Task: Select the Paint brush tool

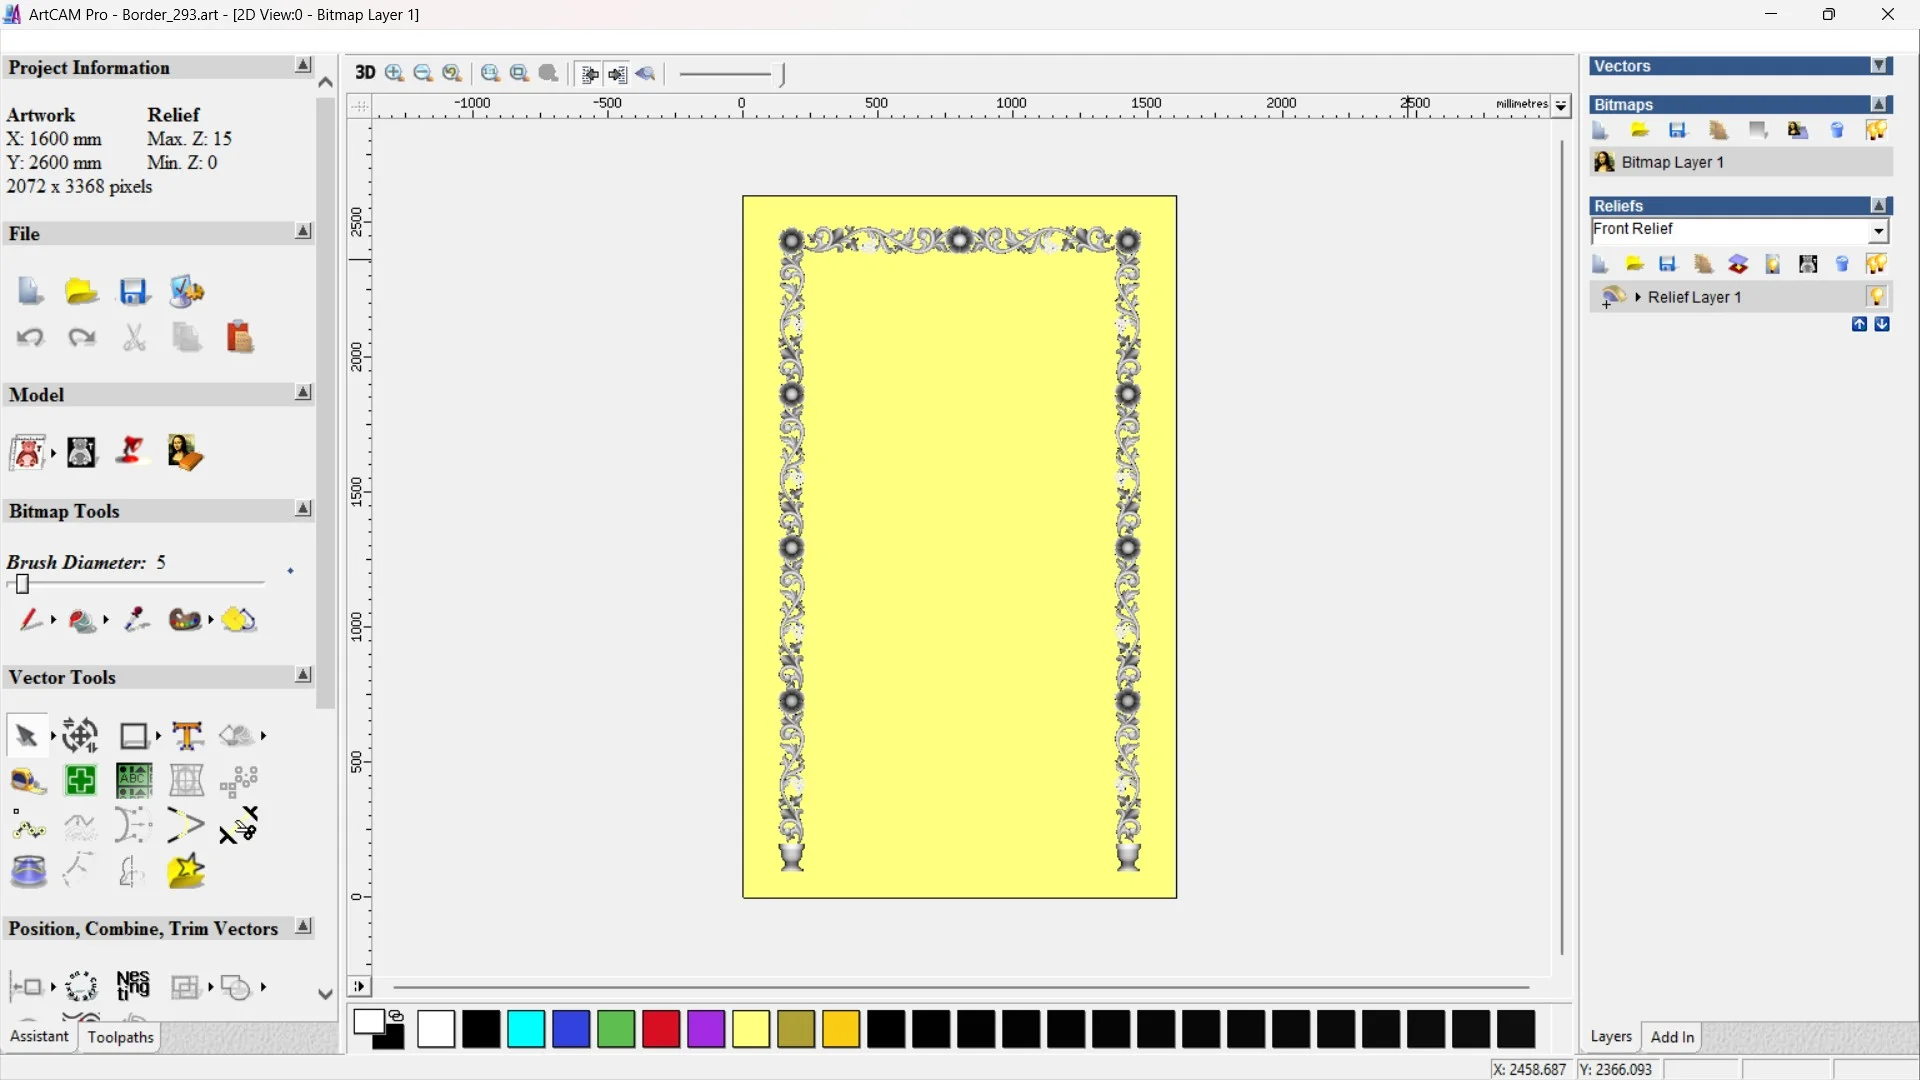Action: click(30, 620)
